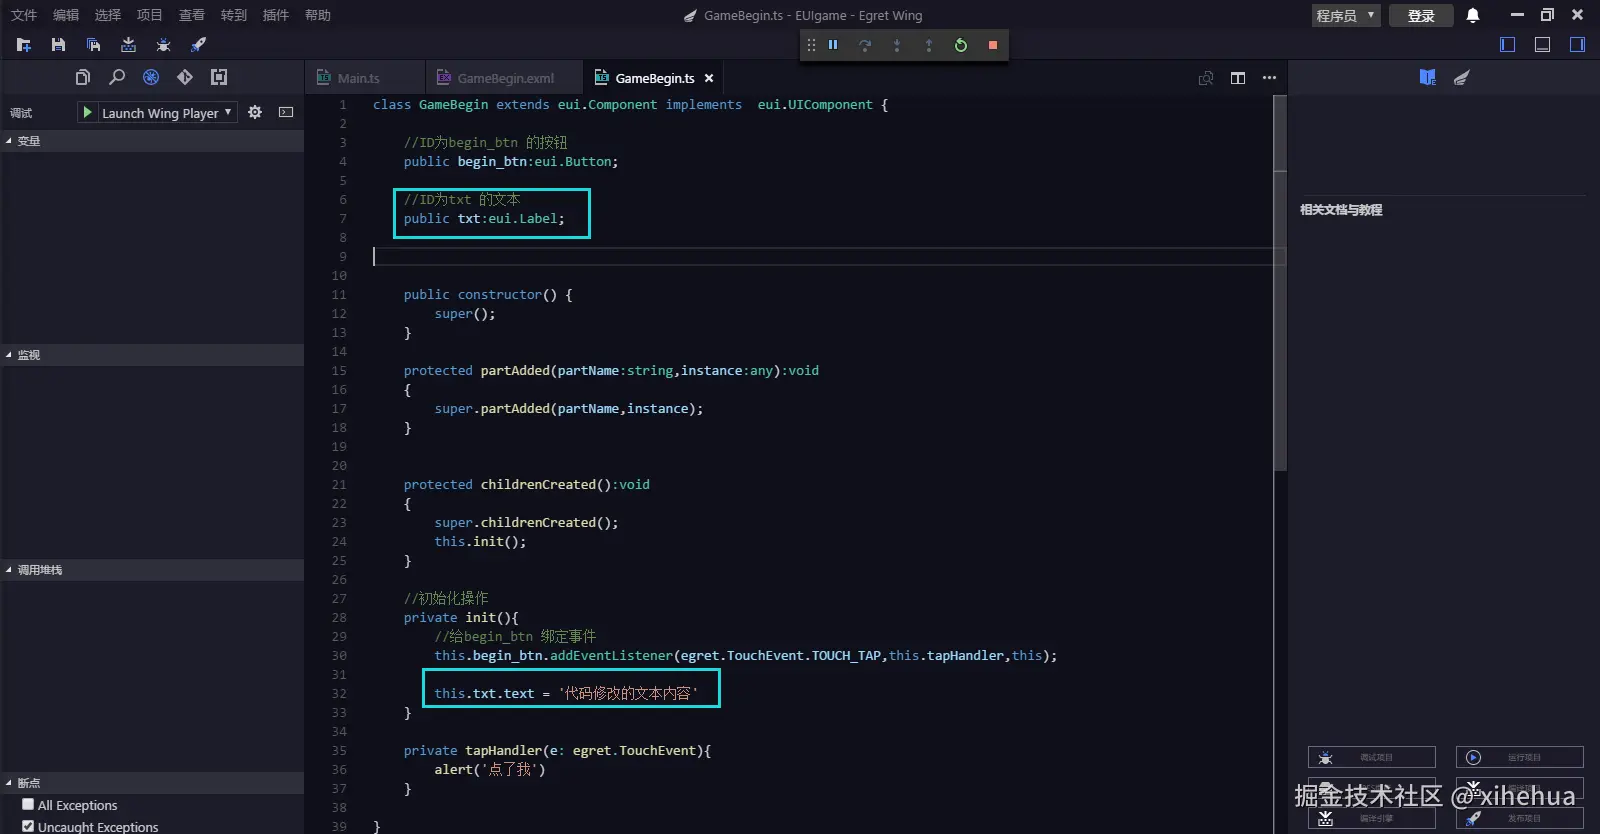The width and height of the screenshot is (1600, 834).
Task: Click the 运行项目 run project button
Action: [x=1519, y=757]
